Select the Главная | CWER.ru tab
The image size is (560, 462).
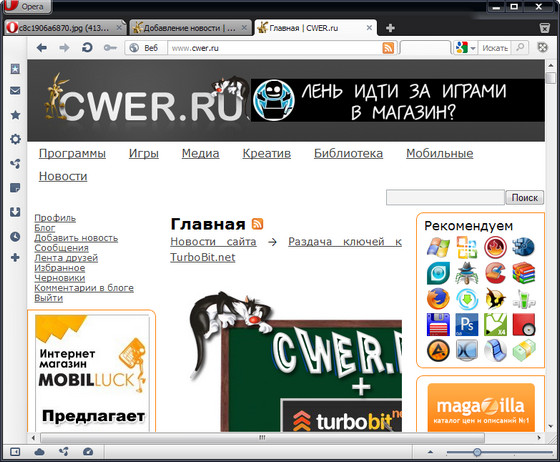click(x=315, y=28)
